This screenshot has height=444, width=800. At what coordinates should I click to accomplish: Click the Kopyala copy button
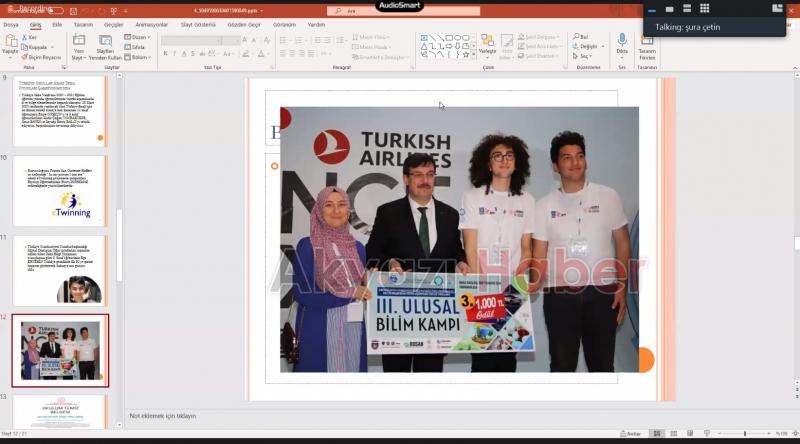click(x=35, y=47)
